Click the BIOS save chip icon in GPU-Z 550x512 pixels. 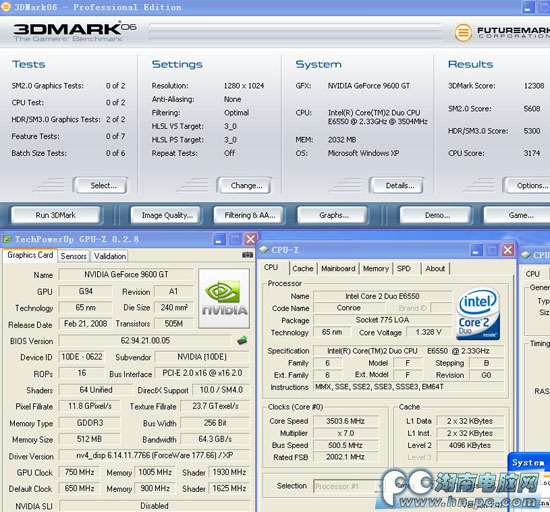[x=242, y=340]
